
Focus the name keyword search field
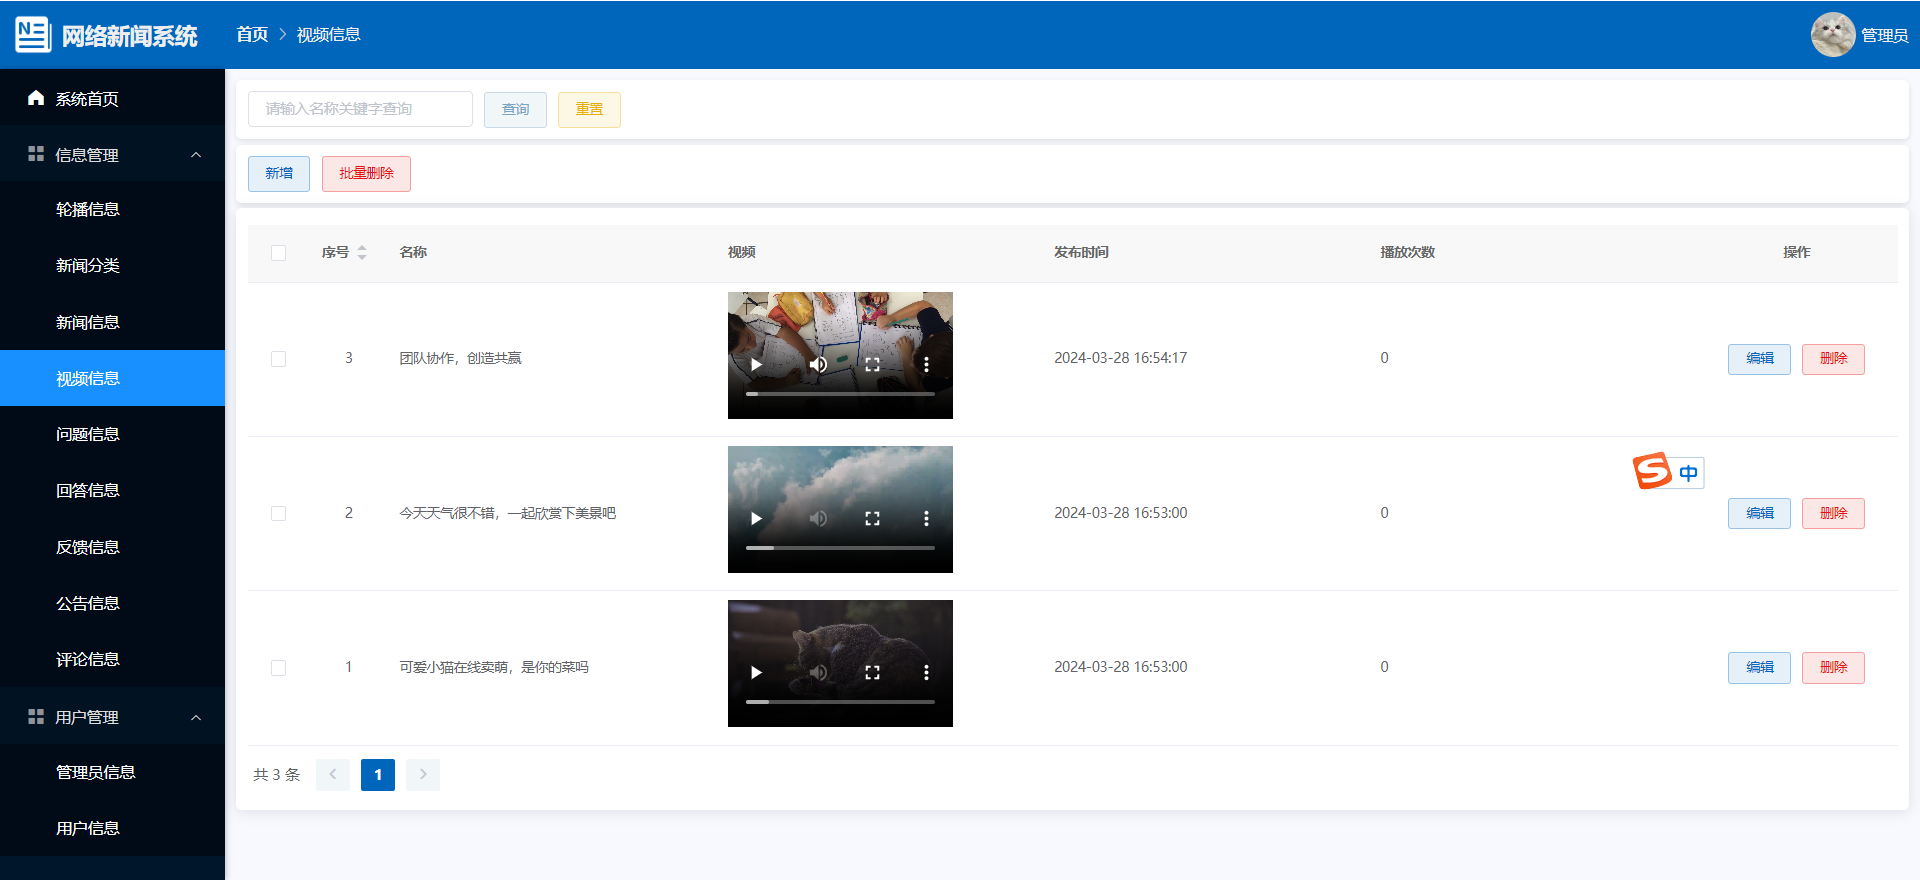(x=360, y=109)
